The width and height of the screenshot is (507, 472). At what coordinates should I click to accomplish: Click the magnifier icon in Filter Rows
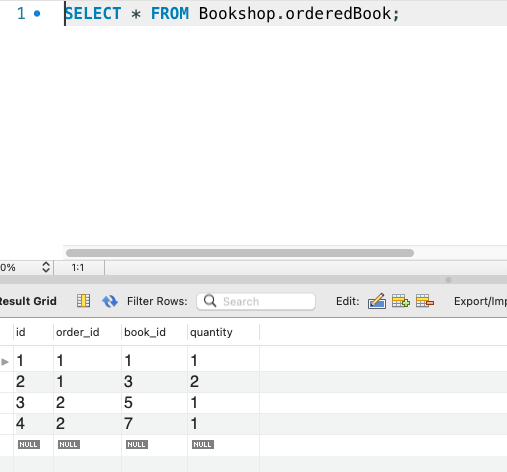[x=210, y=301]
